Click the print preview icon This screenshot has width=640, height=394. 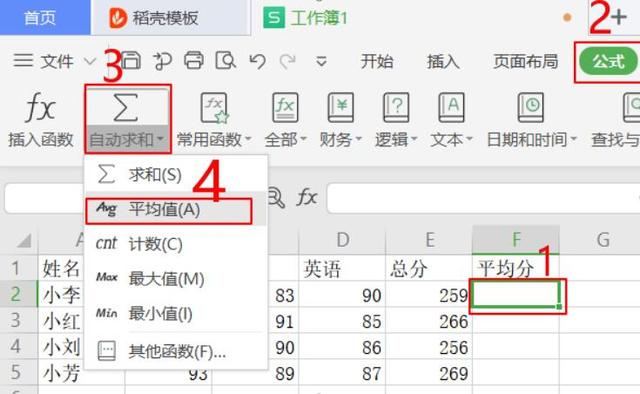pos(225,61)
